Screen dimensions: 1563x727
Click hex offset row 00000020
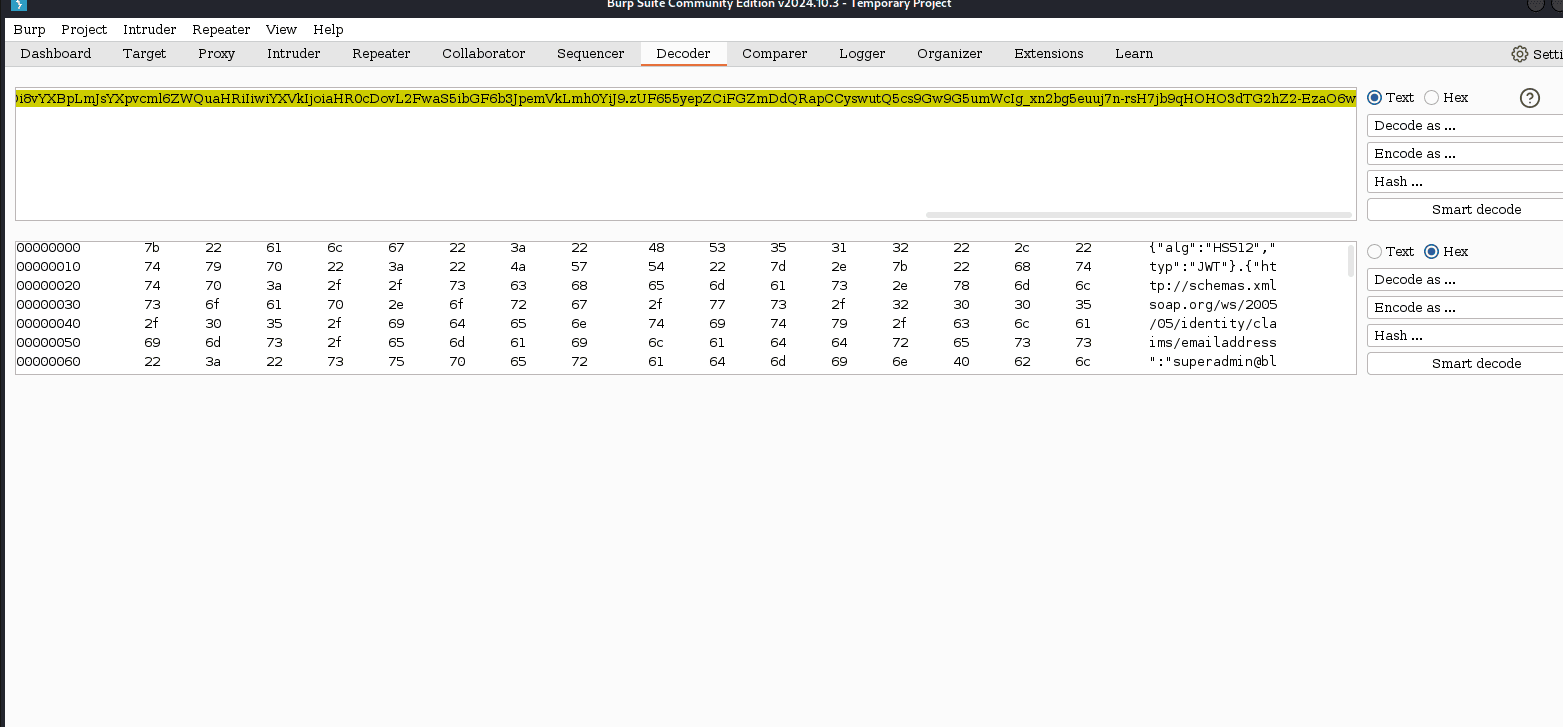[x=49, y=286]
